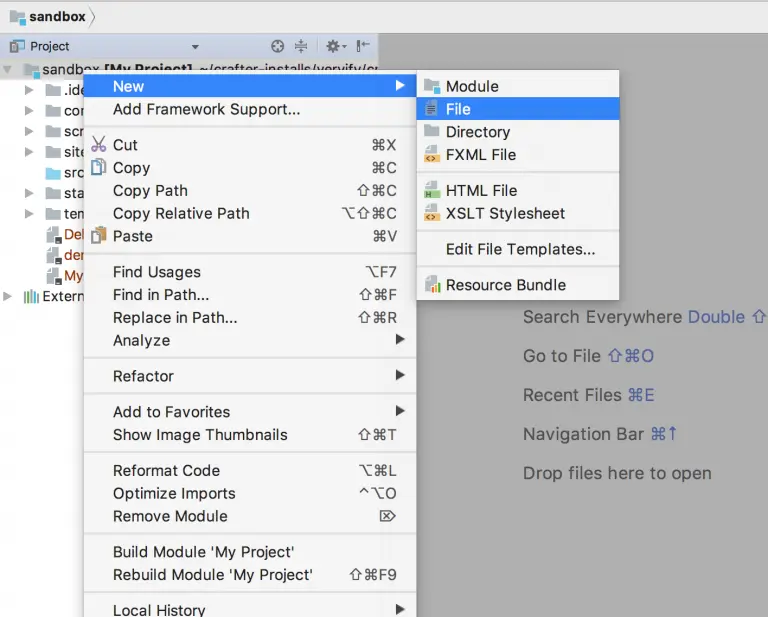Click the collapse all icon in Project panel
Screen dimensions: 768x617
(301, 46)
